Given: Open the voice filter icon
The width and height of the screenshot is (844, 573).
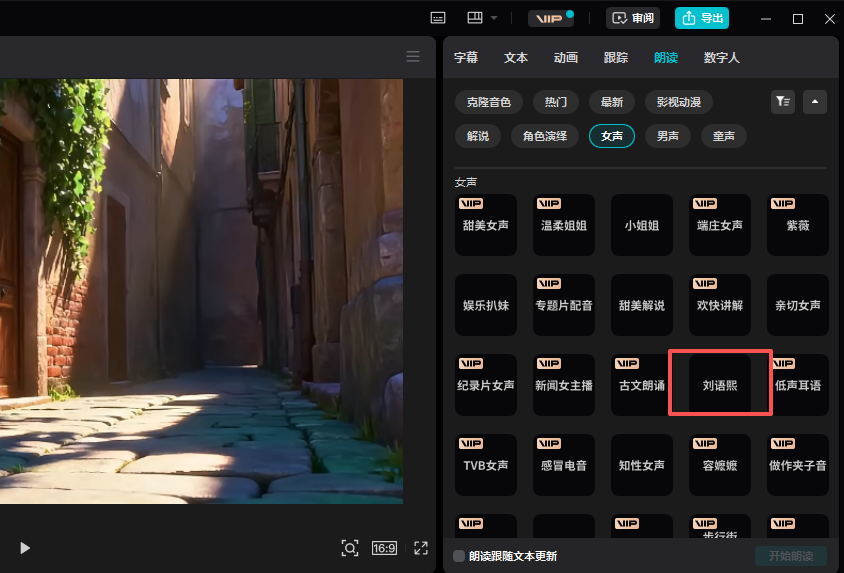Looking at the screenshot, I should click(783, 101).
